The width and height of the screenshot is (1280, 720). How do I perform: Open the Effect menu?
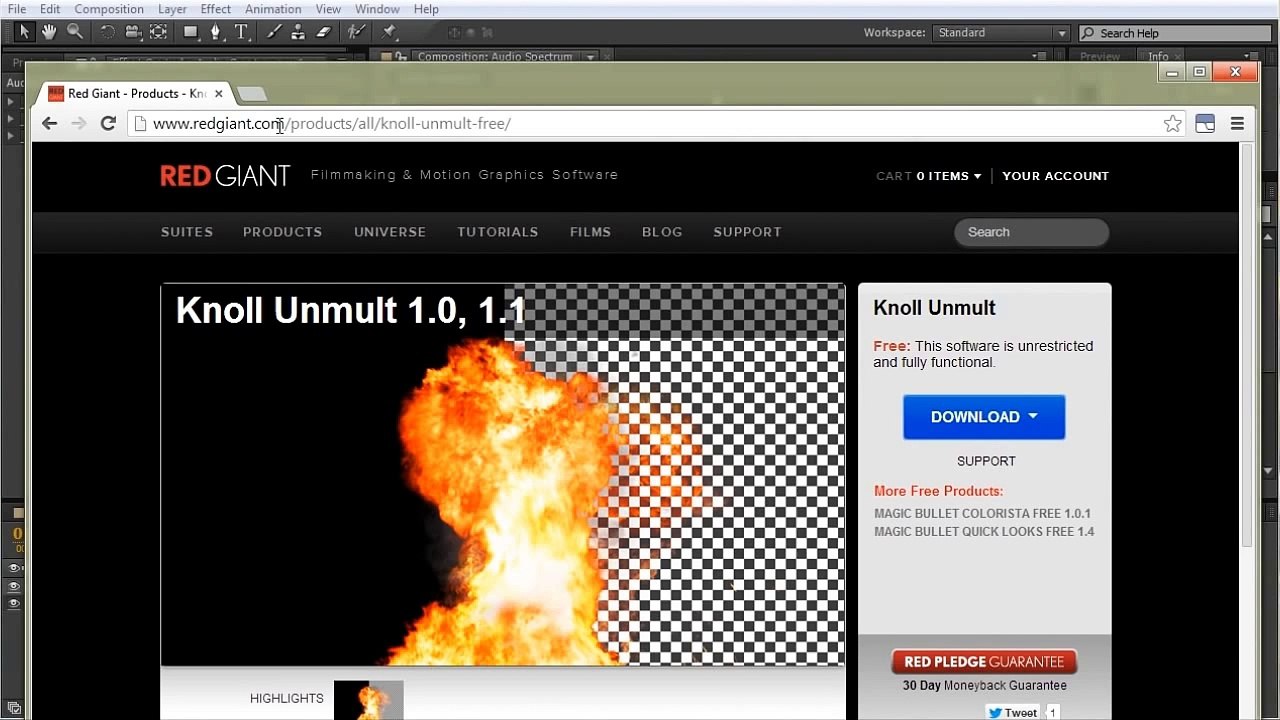[215, 9]
